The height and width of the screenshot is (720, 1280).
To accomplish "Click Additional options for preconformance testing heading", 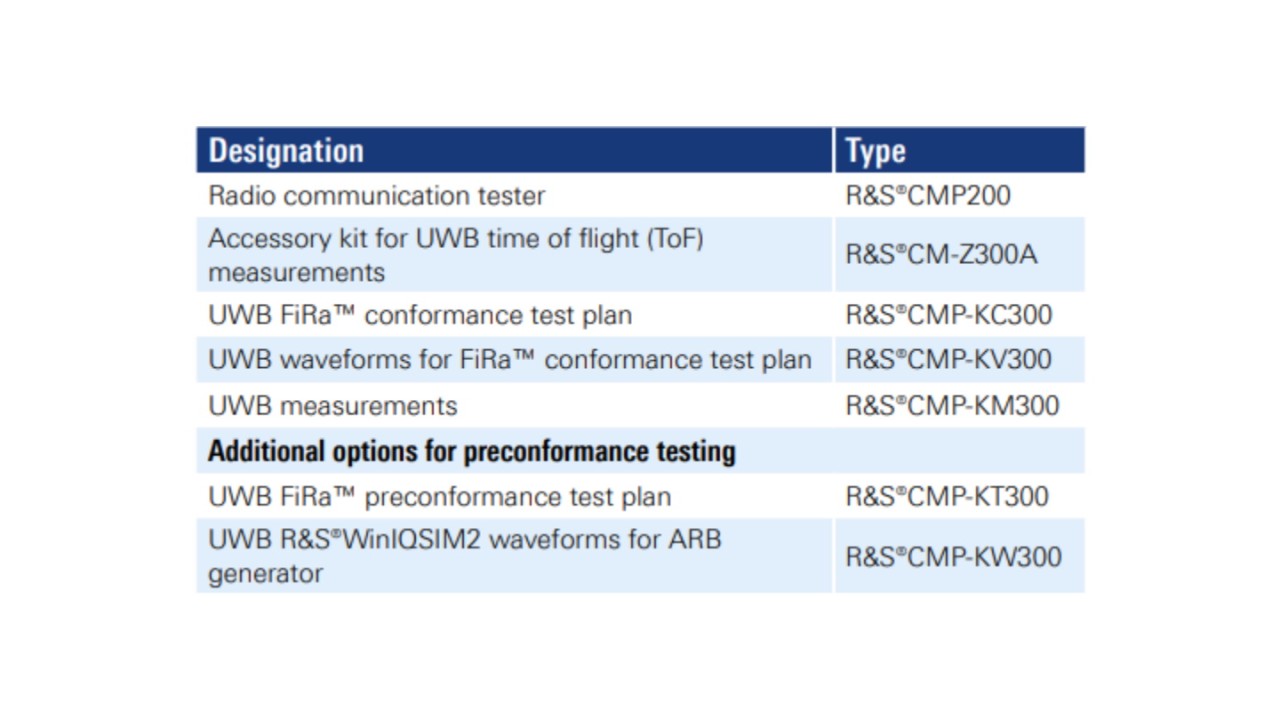I will [x=472, y=451].
